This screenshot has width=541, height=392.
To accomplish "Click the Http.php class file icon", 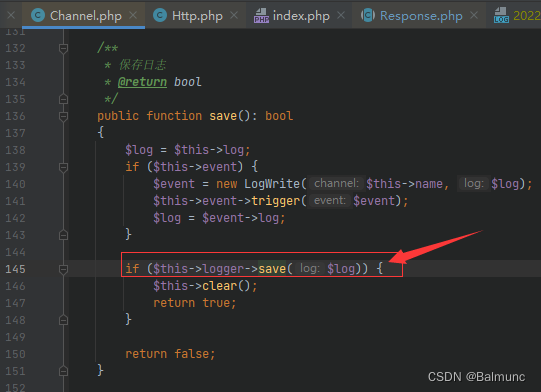I will (160, 15).
